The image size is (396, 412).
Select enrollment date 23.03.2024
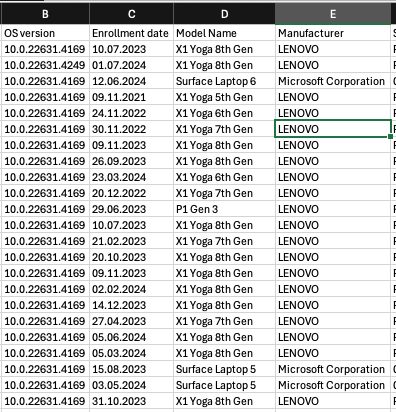point(132,177)
